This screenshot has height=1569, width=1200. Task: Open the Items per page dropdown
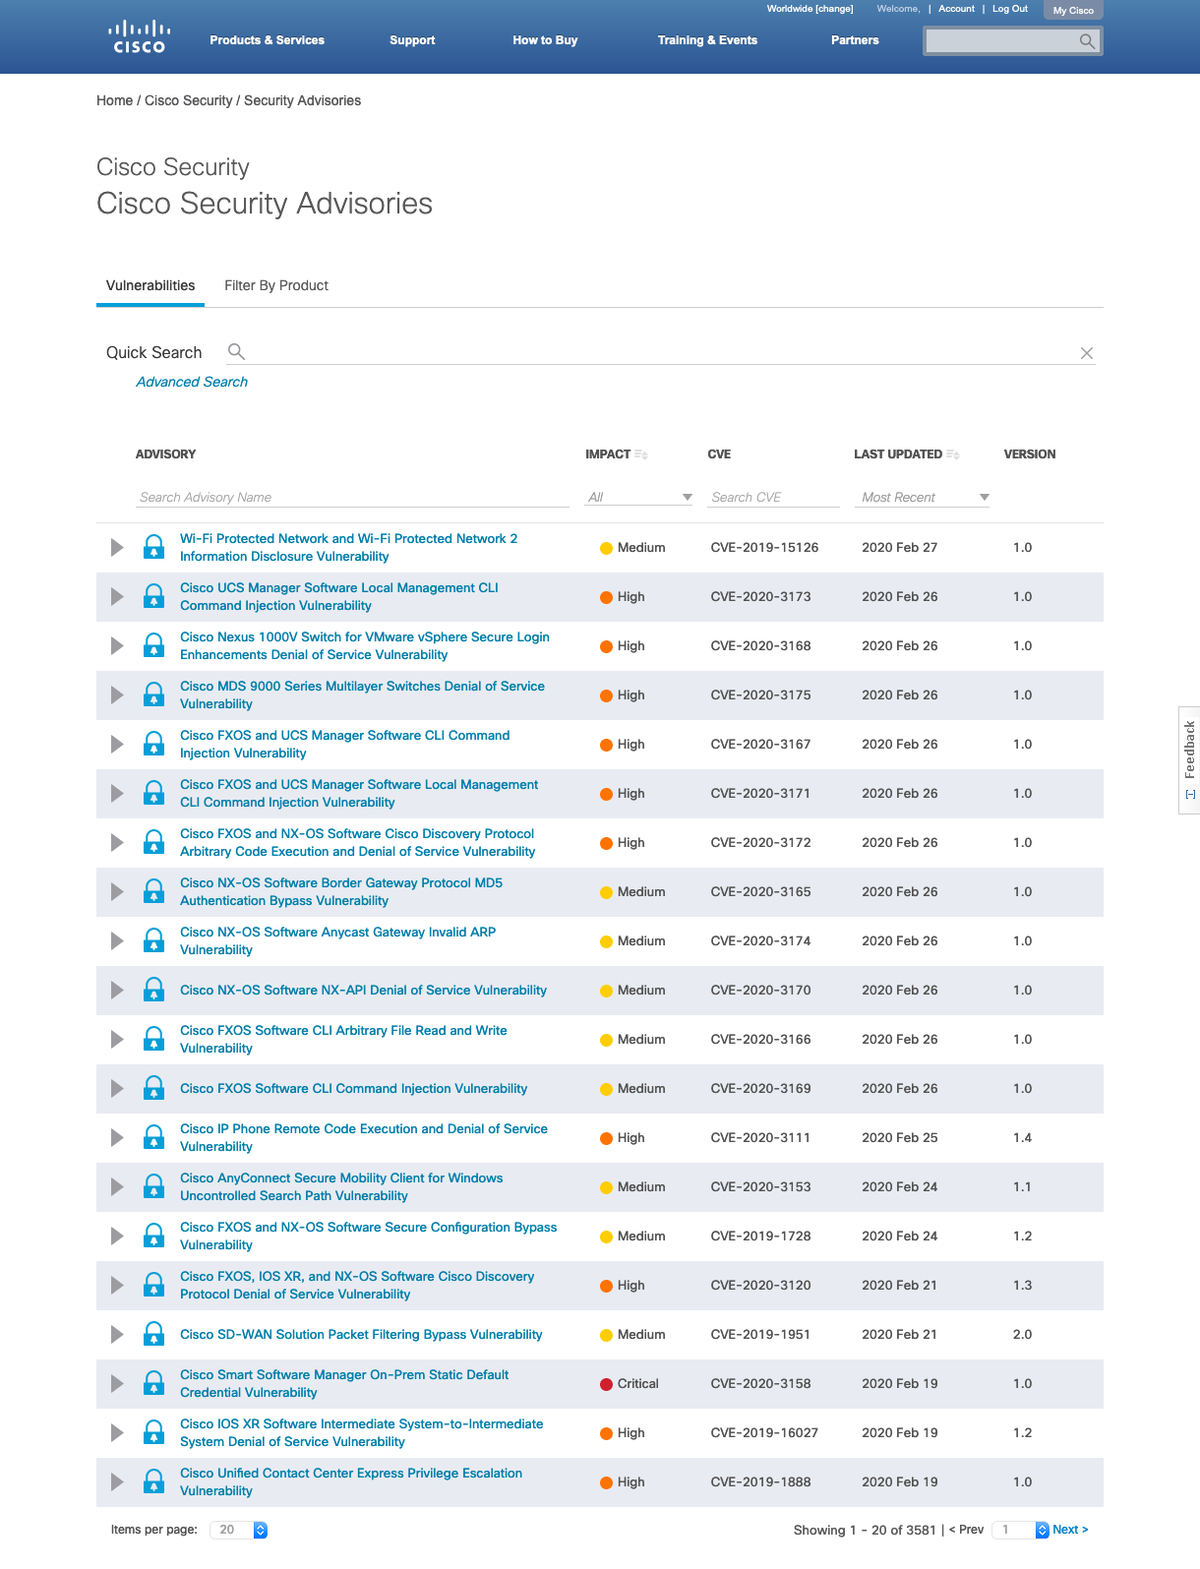pos(238,1530)
